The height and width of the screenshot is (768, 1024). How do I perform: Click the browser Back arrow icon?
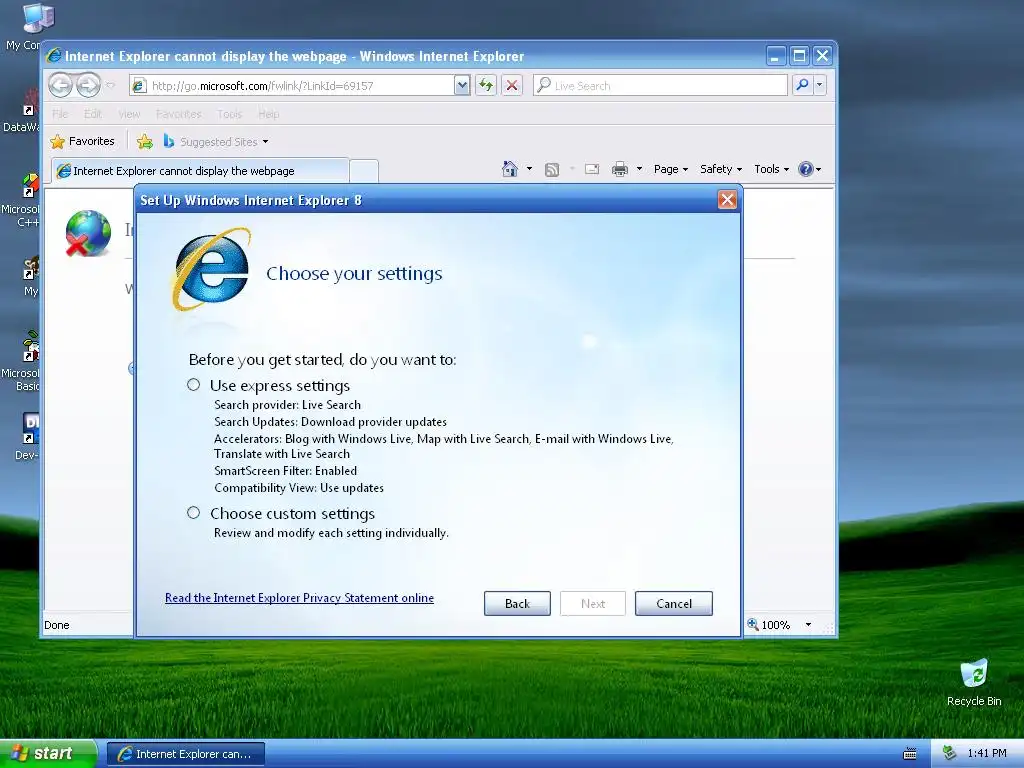[x=60, y=85]
